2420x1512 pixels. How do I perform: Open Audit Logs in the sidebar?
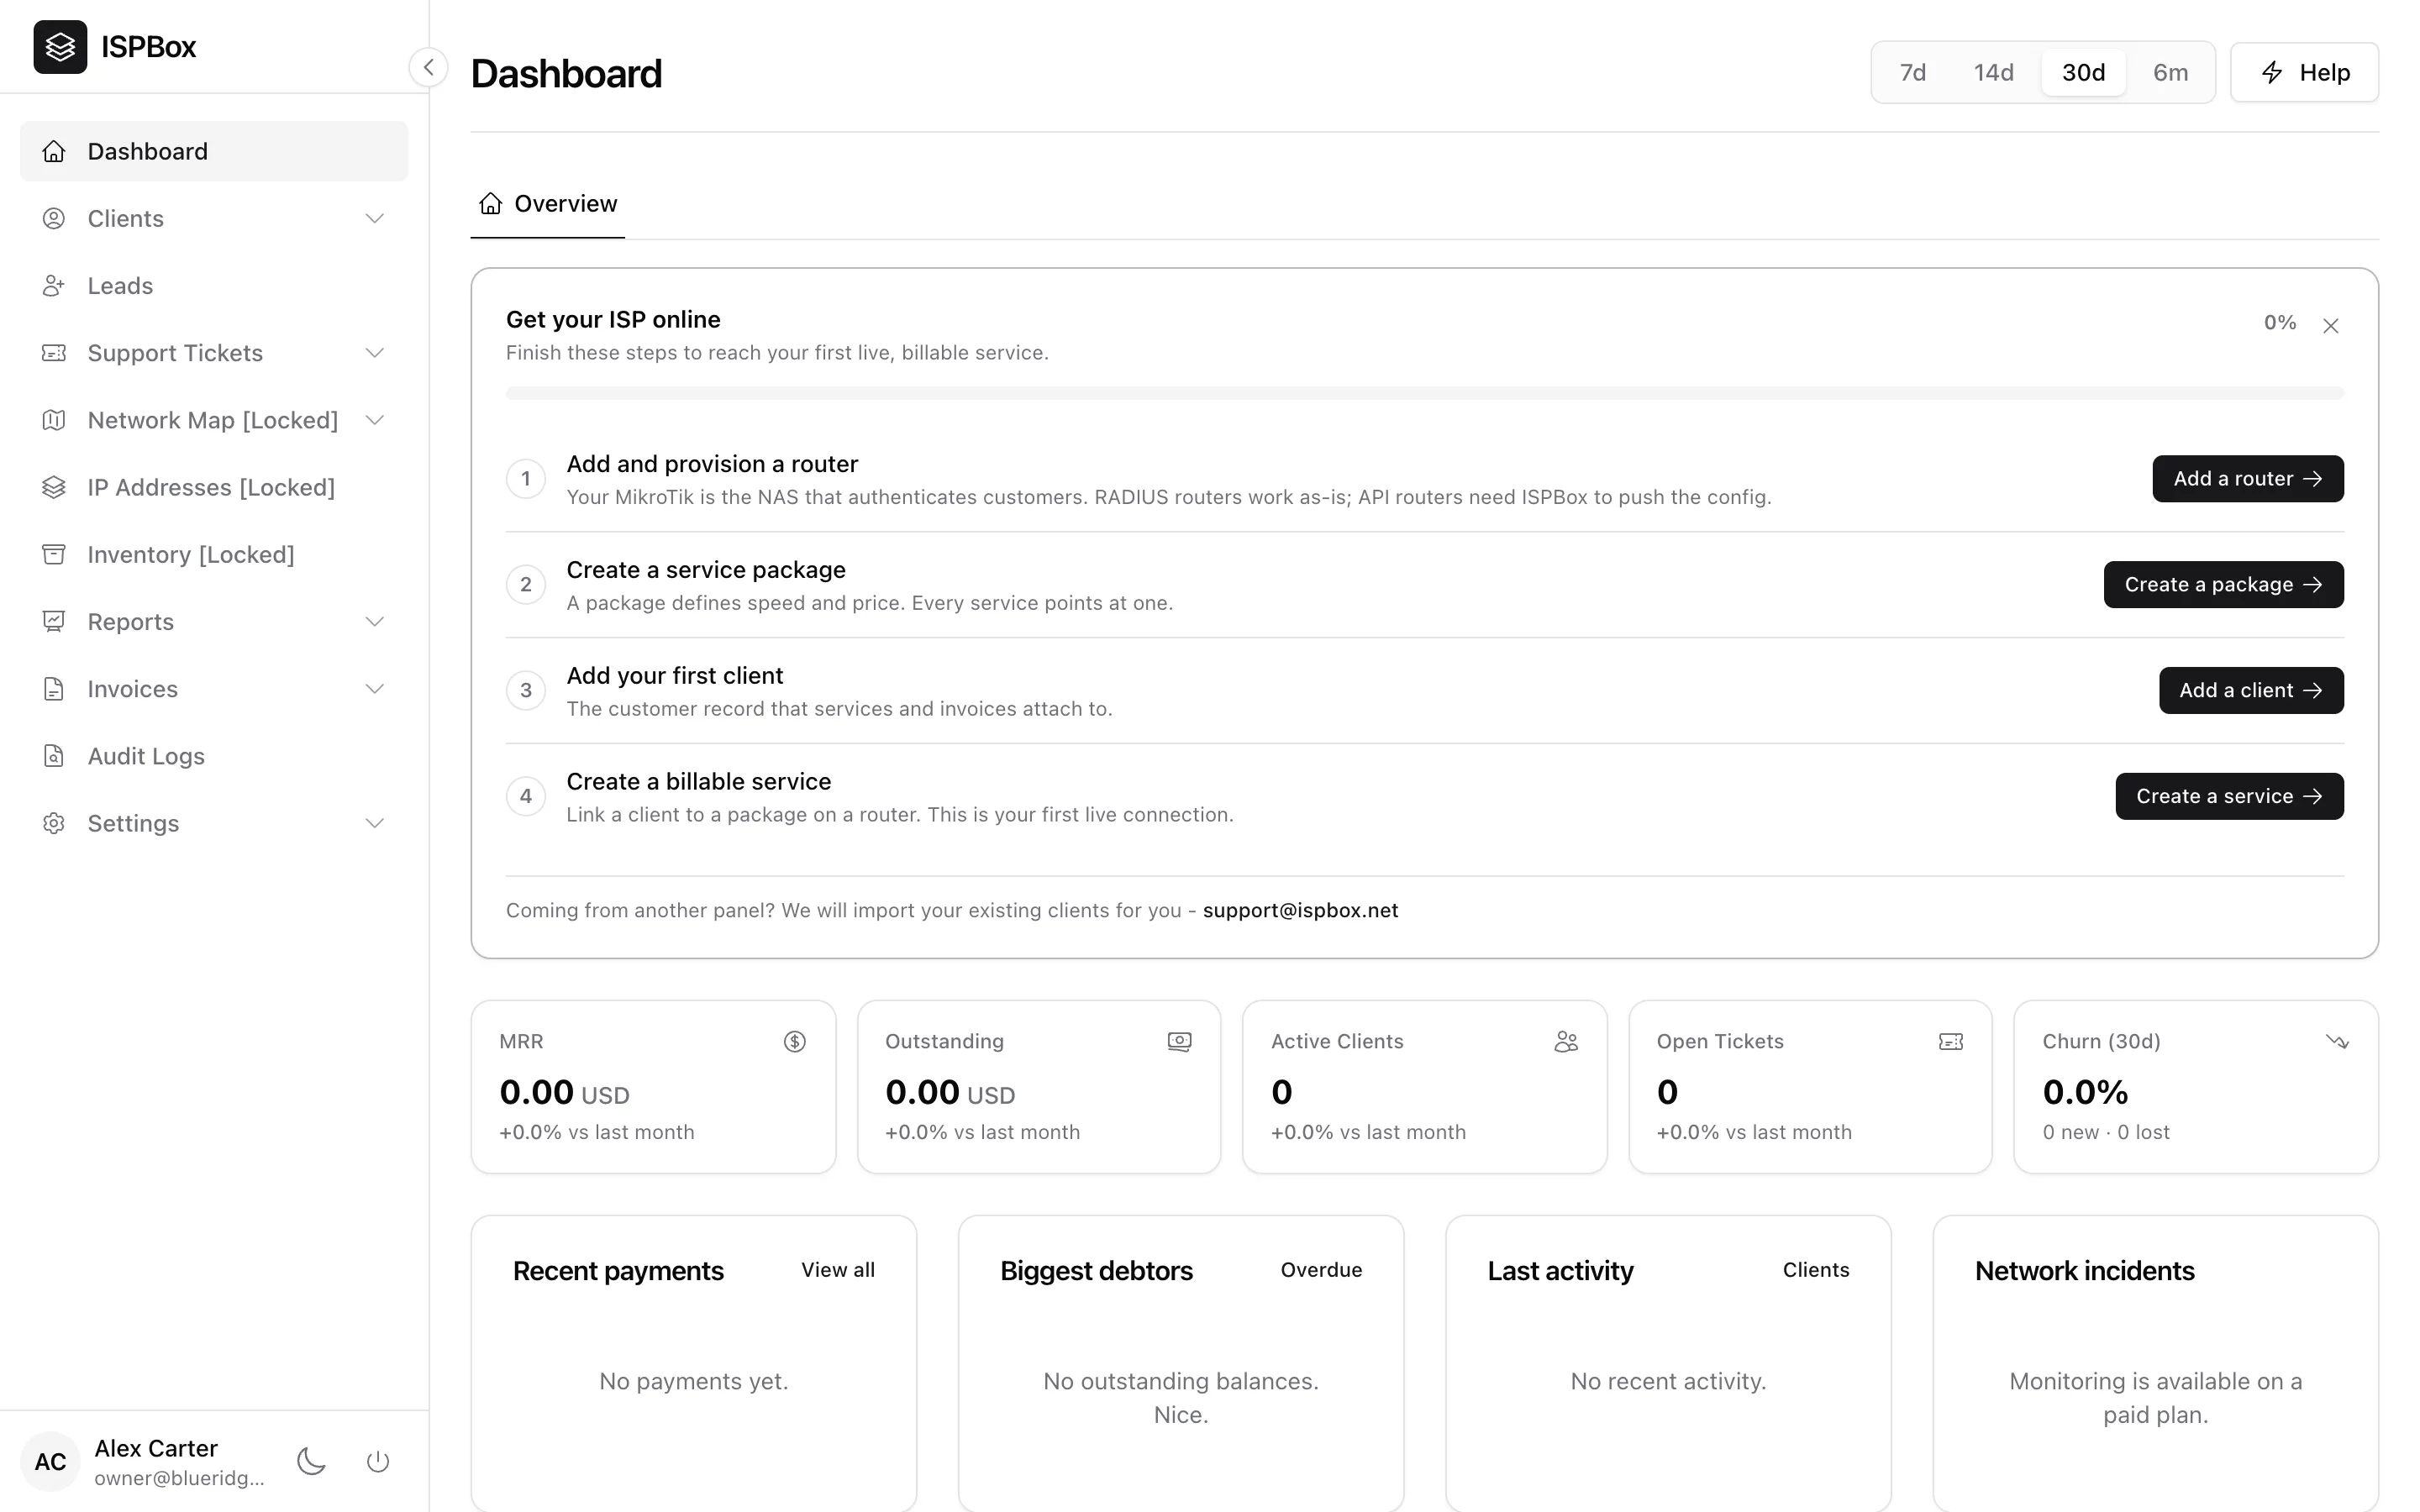(x=214, y=756)
